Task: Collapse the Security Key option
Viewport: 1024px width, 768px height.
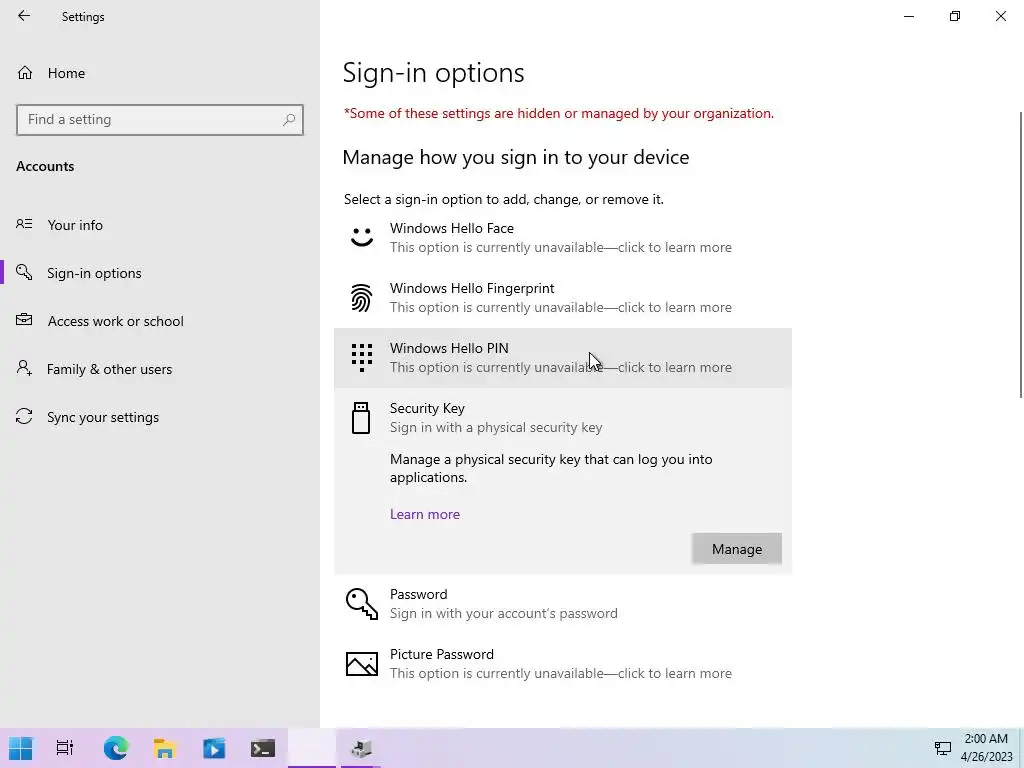Action: [x=563, y=418]
